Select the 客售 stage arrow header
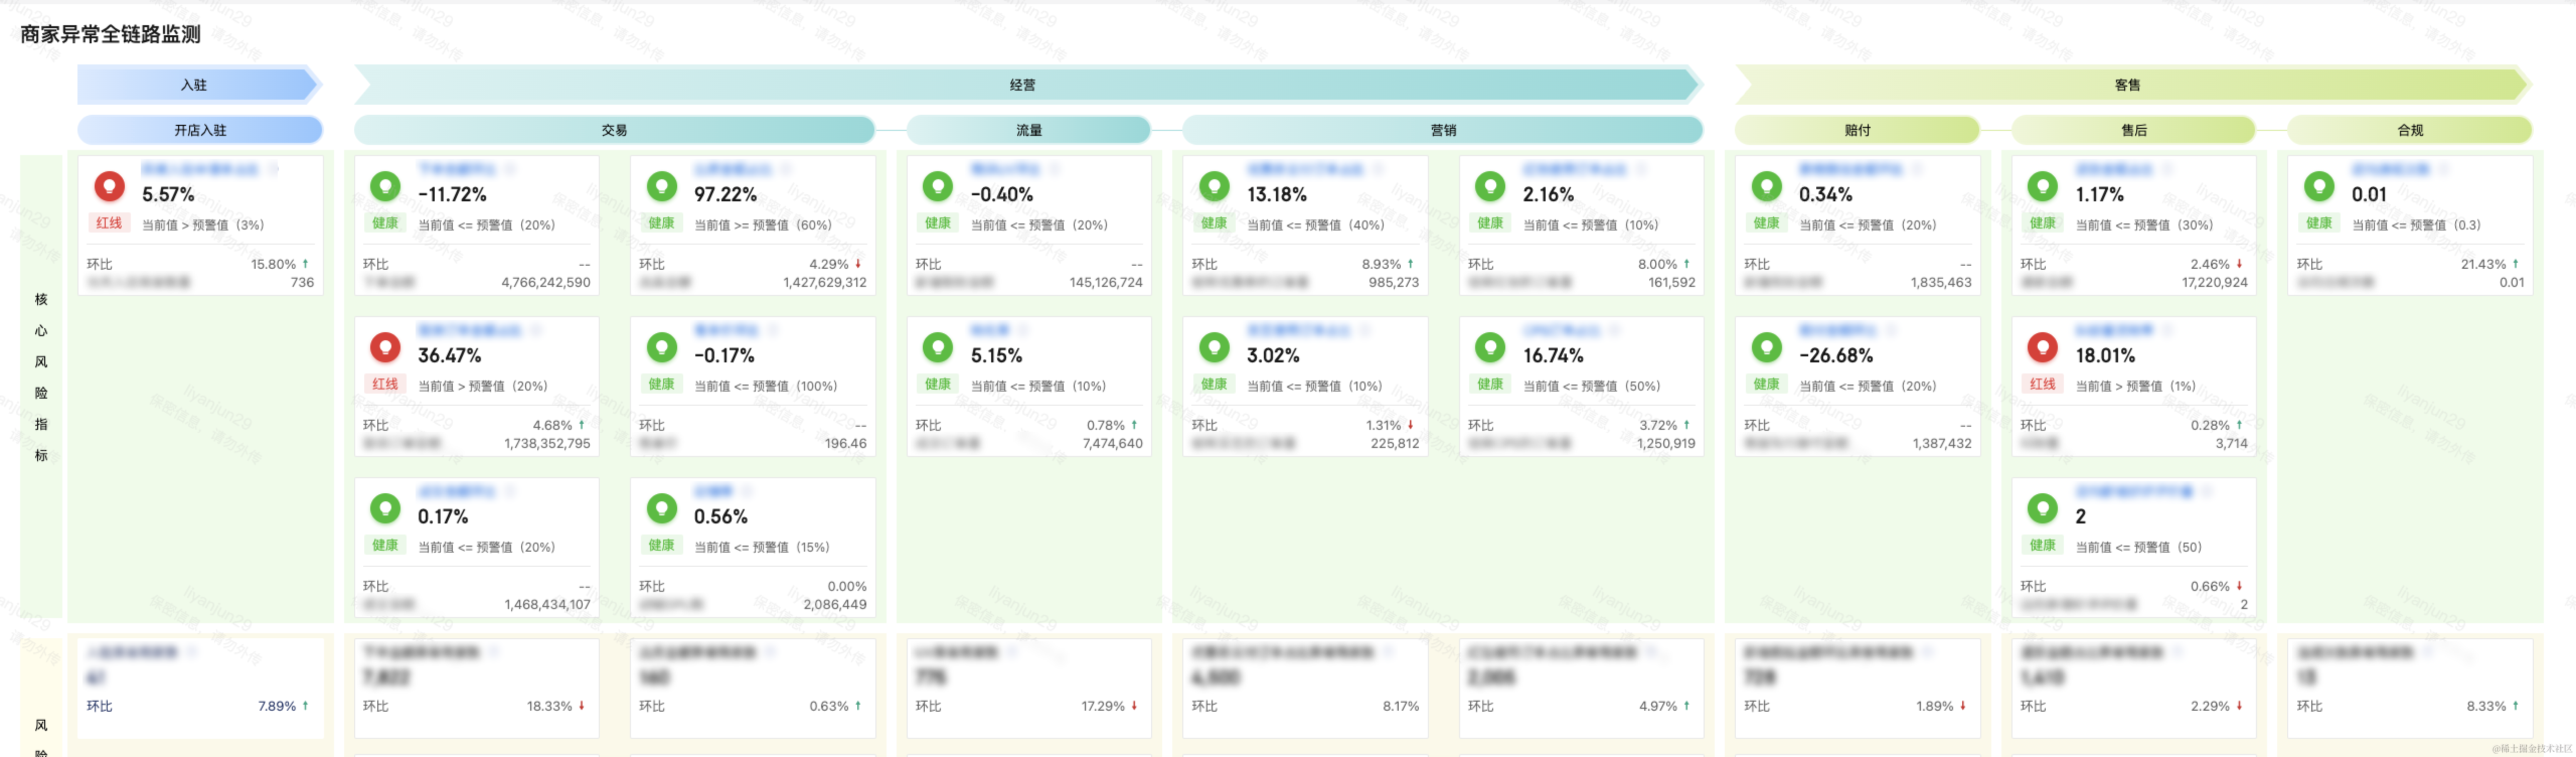The height and width of the screenshot is (757, 2576). (x=2128, y=85)
